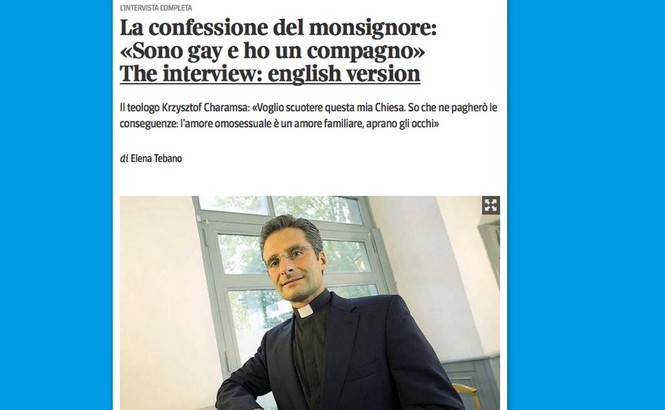Click the blue margin right of the article
665x410 pixels.
point(586,205)
